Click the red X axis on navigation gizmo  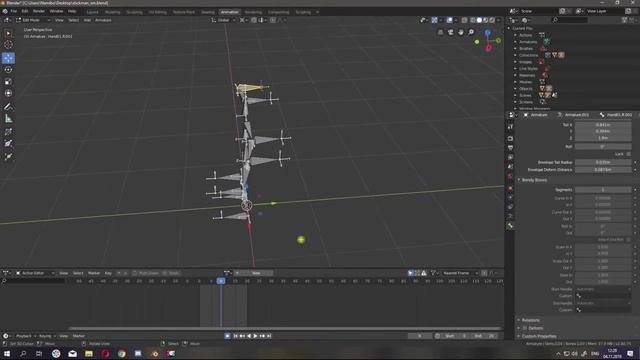[x=488, y=48]
